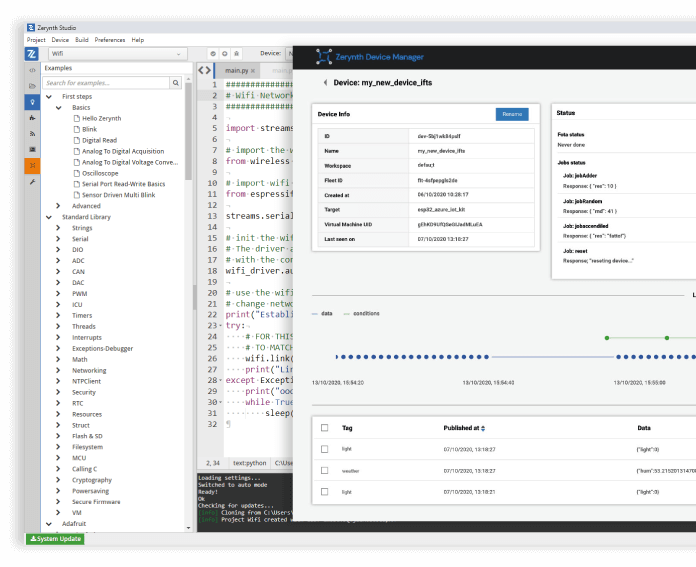Fold the try block at line 23
This screenshot has width=696, height=567.
tap(221, 326)
